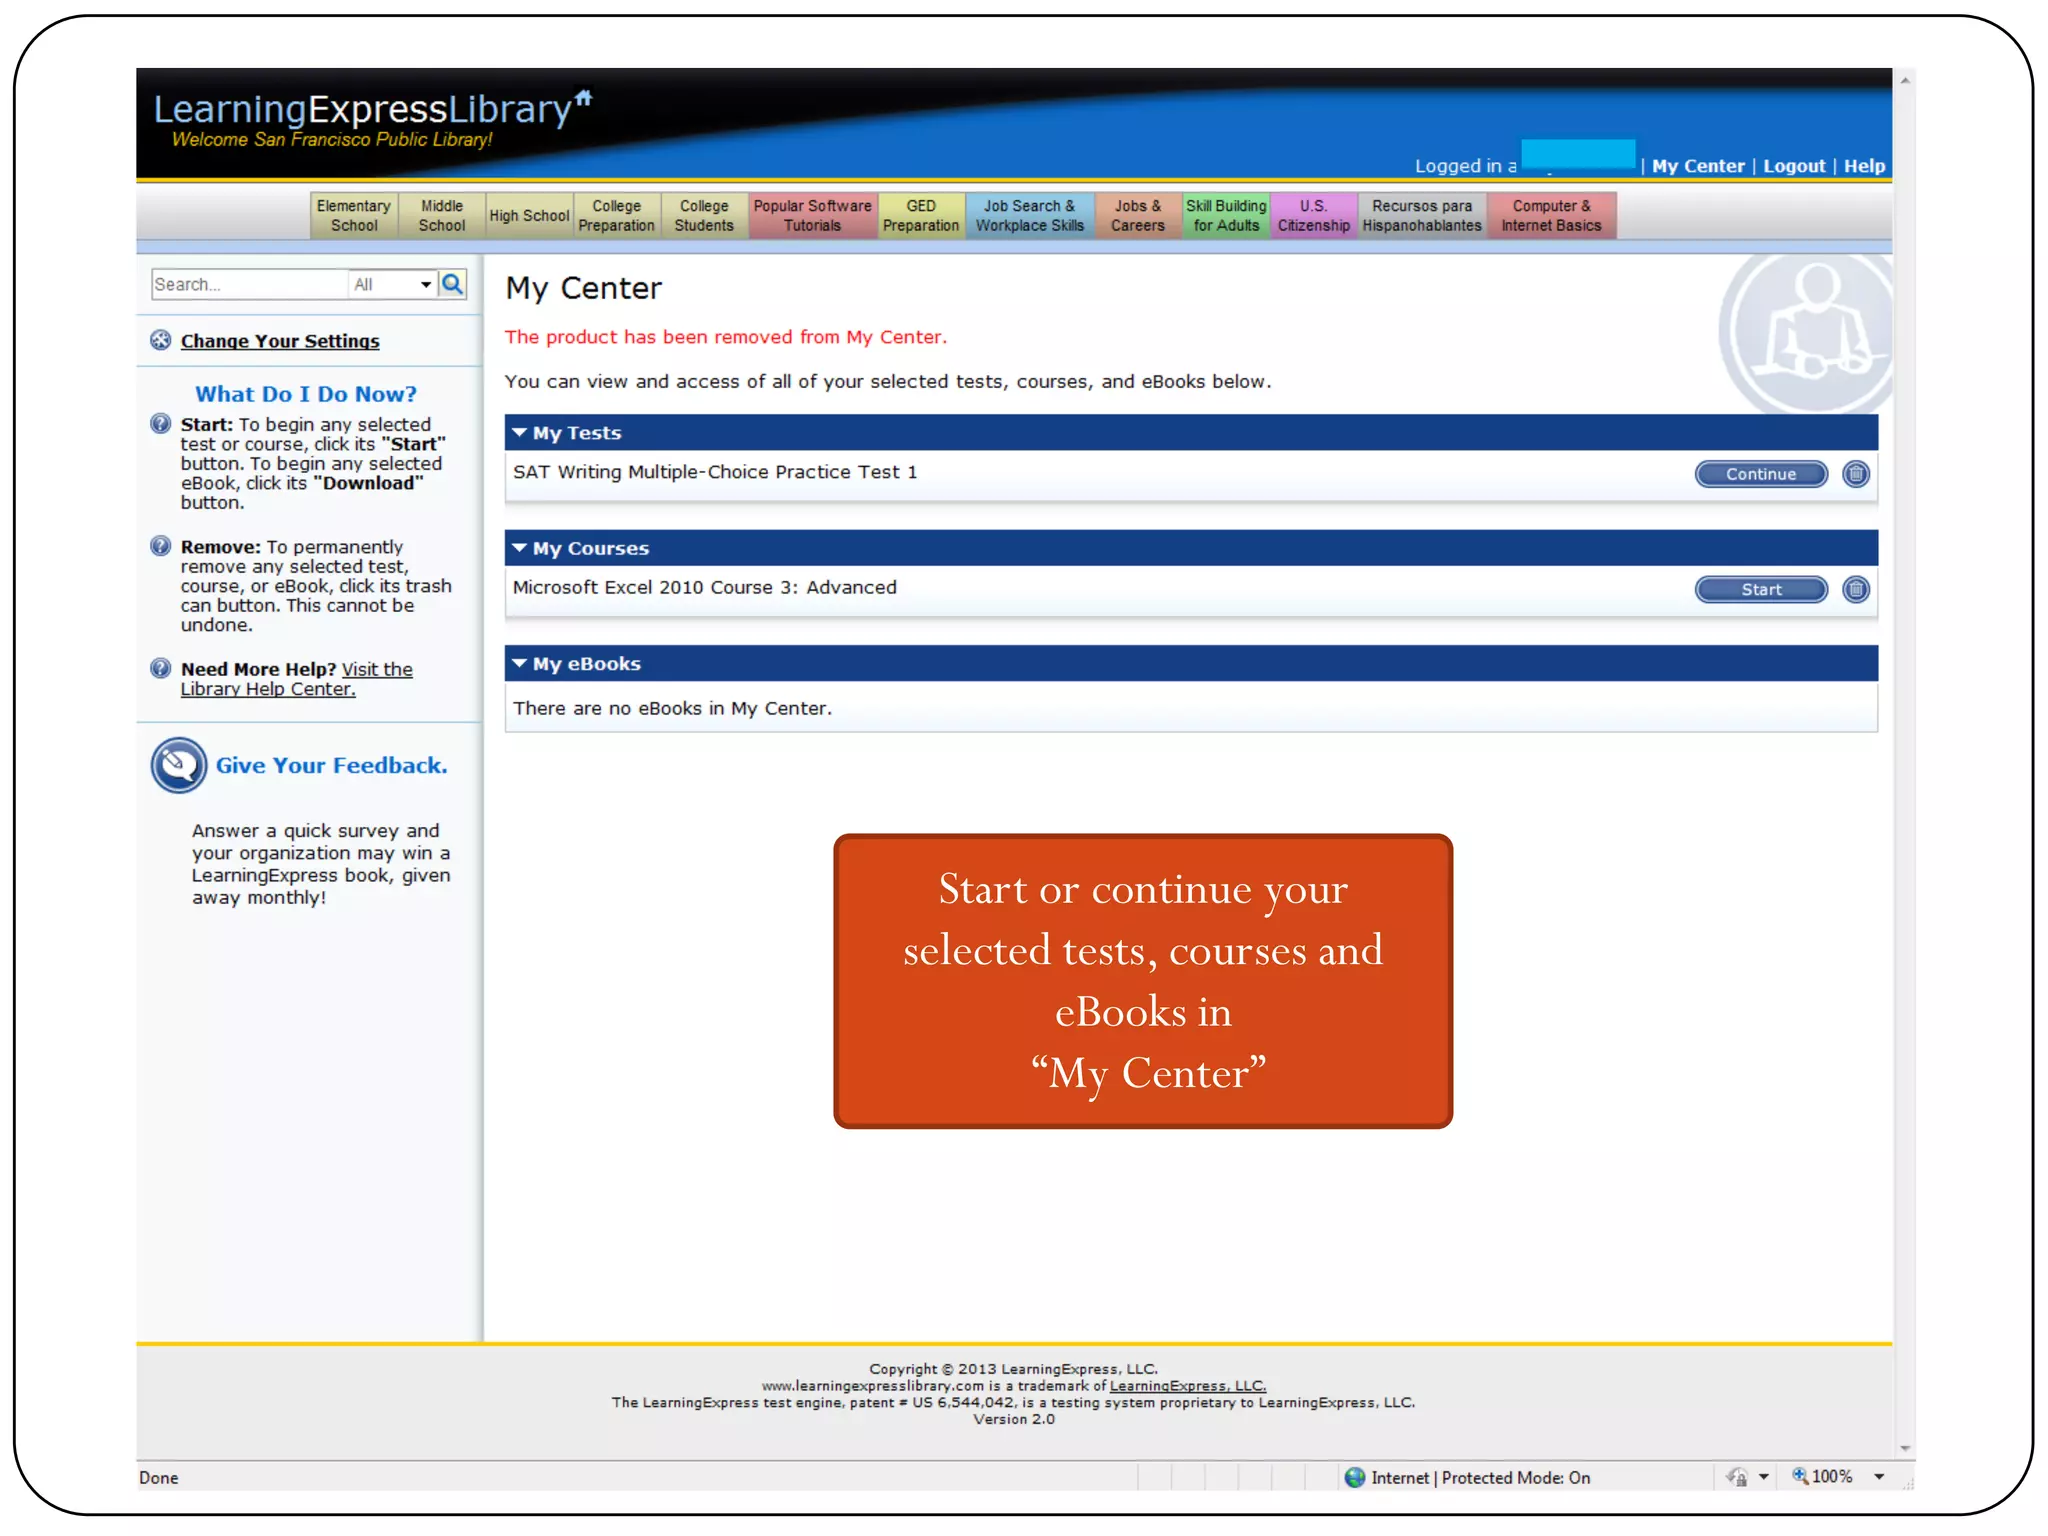This screenshot has width=2048, height=1536.
Task: Click trash can icon for Microsoft Excel course
Action: coord(1855,589)
